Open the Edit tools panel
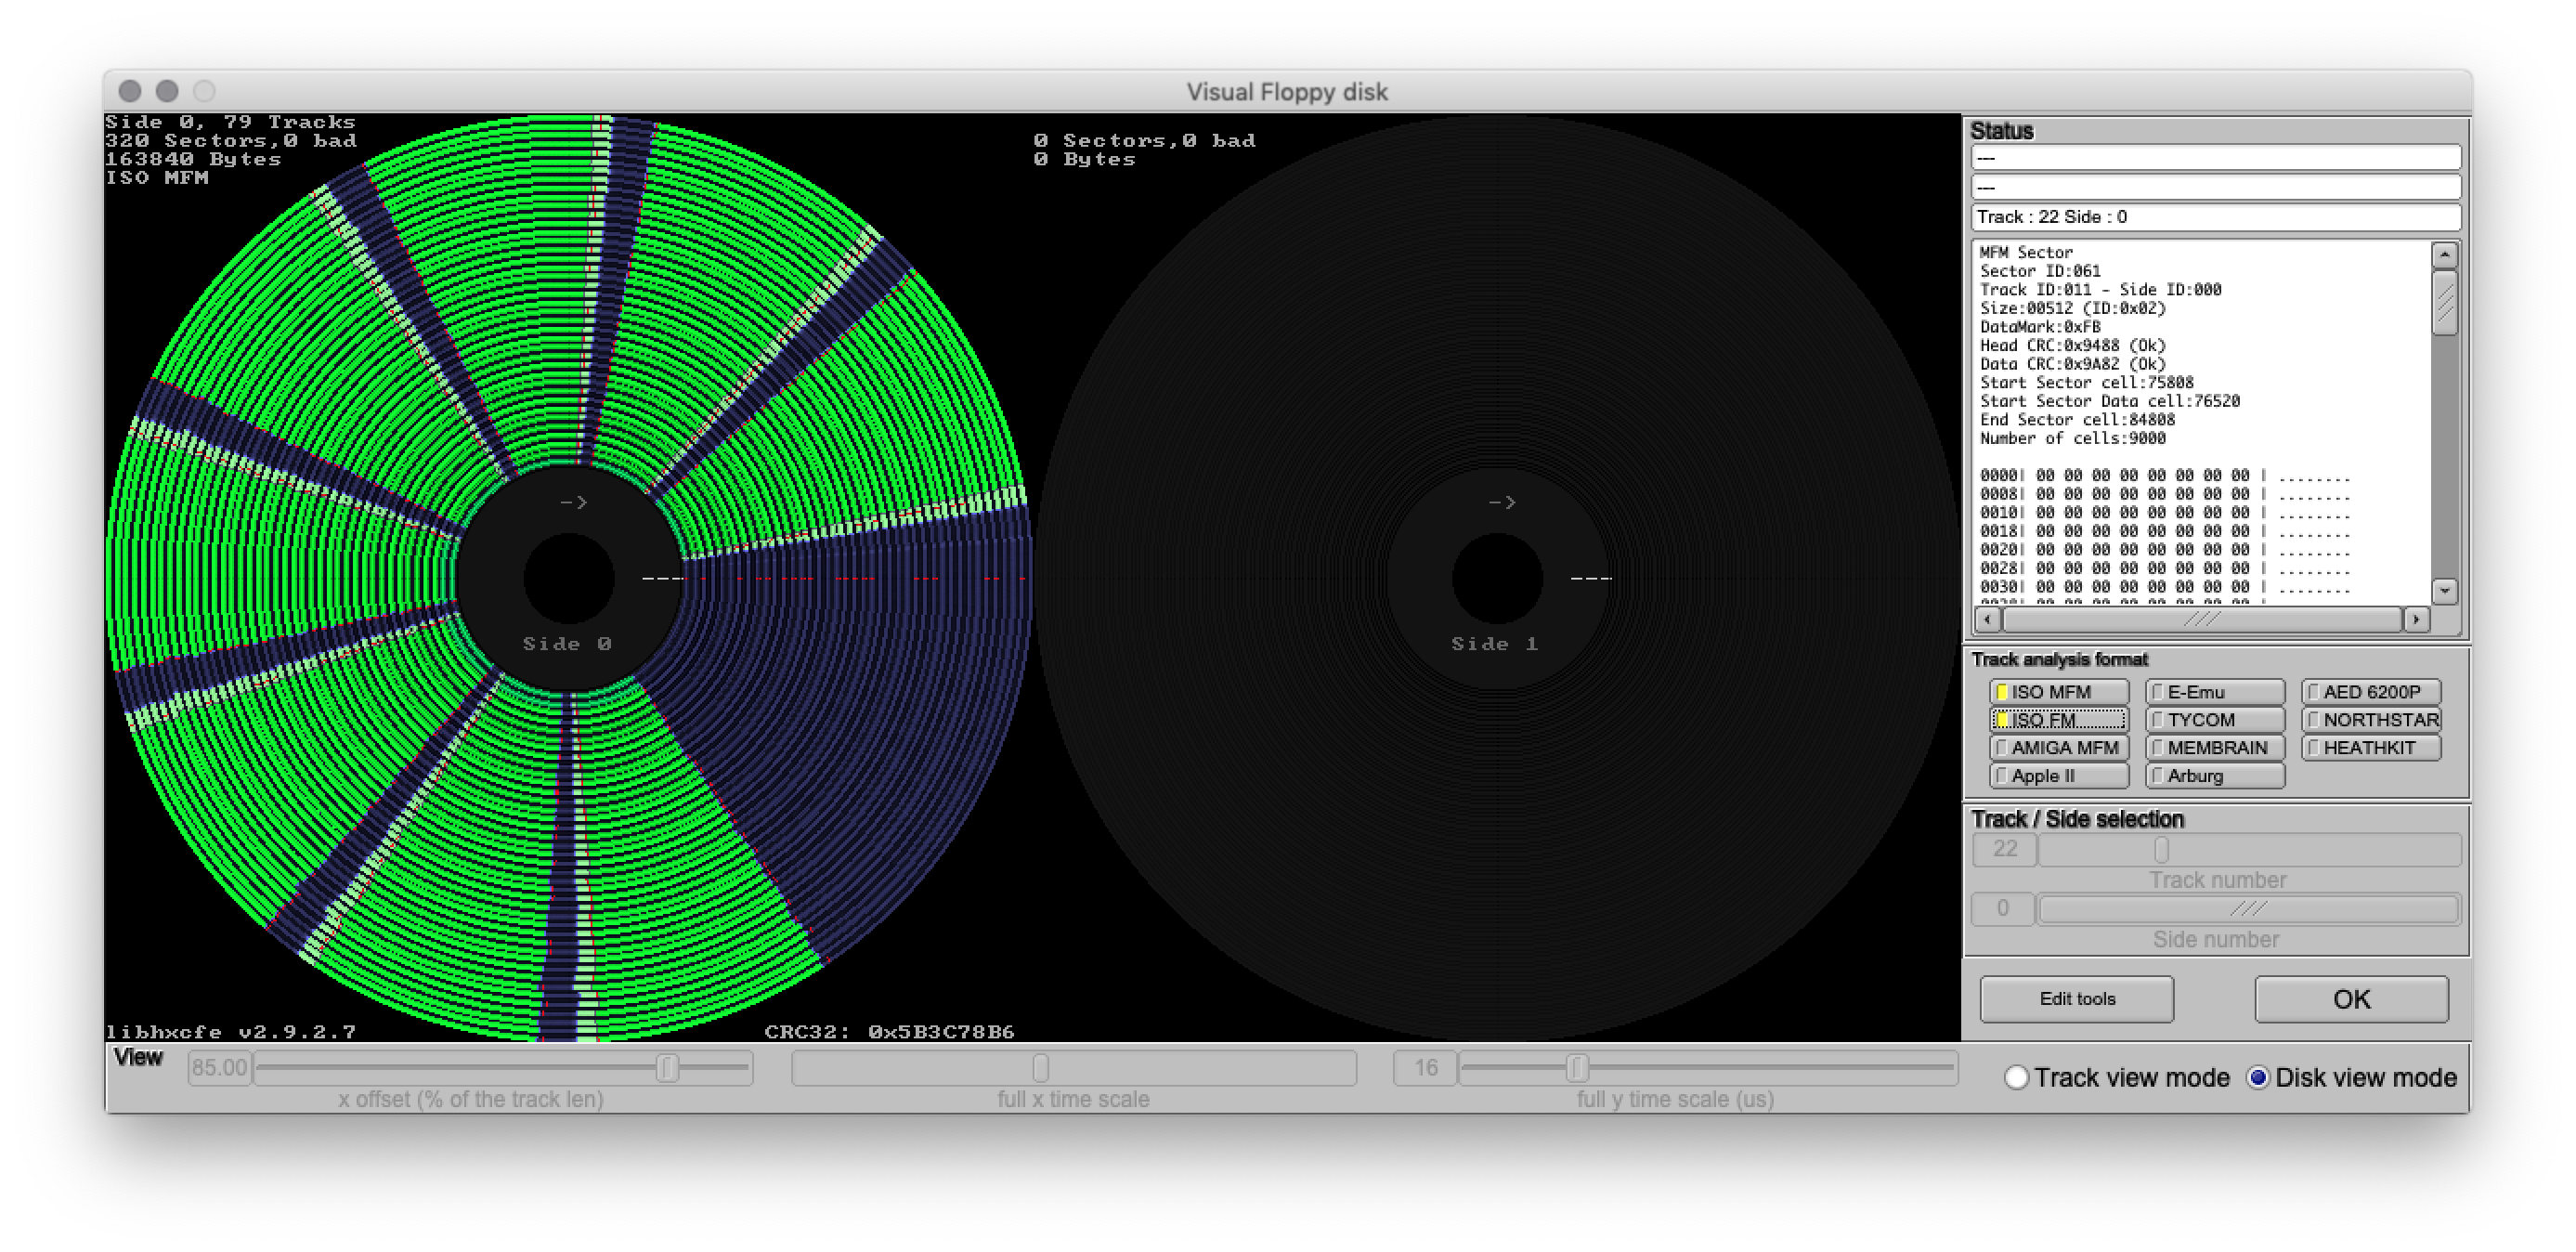Screen dimensions: 2576x1252 (2077, 998)
